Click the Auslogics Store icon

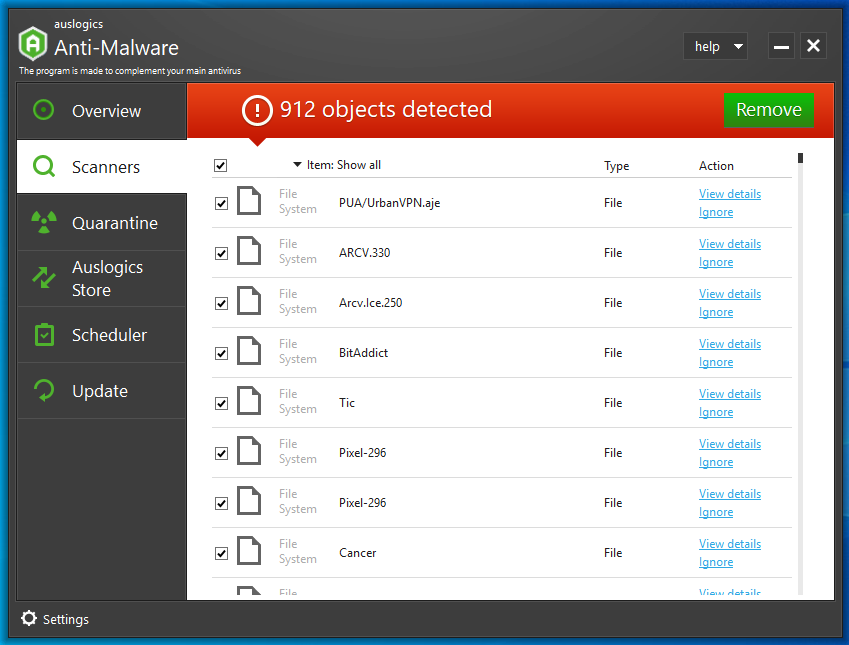[x=44, y=278]
